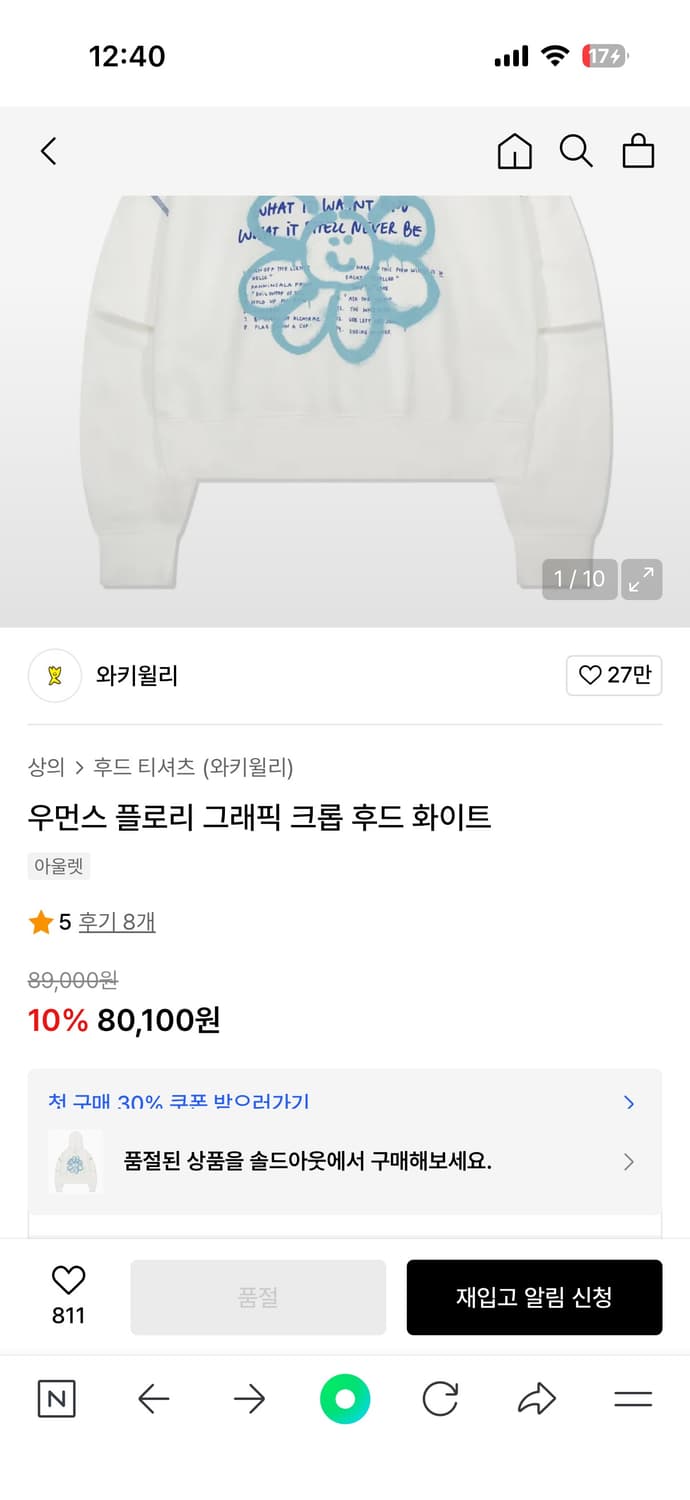Screen dimensions: 690x1500
Task: Tap the browser forward navigation arrow
Action: pos(249,1399)
